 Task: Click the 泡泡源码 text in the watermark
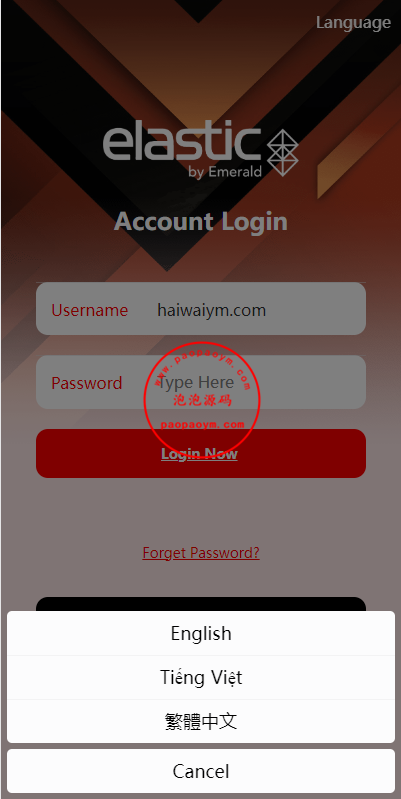202,401
